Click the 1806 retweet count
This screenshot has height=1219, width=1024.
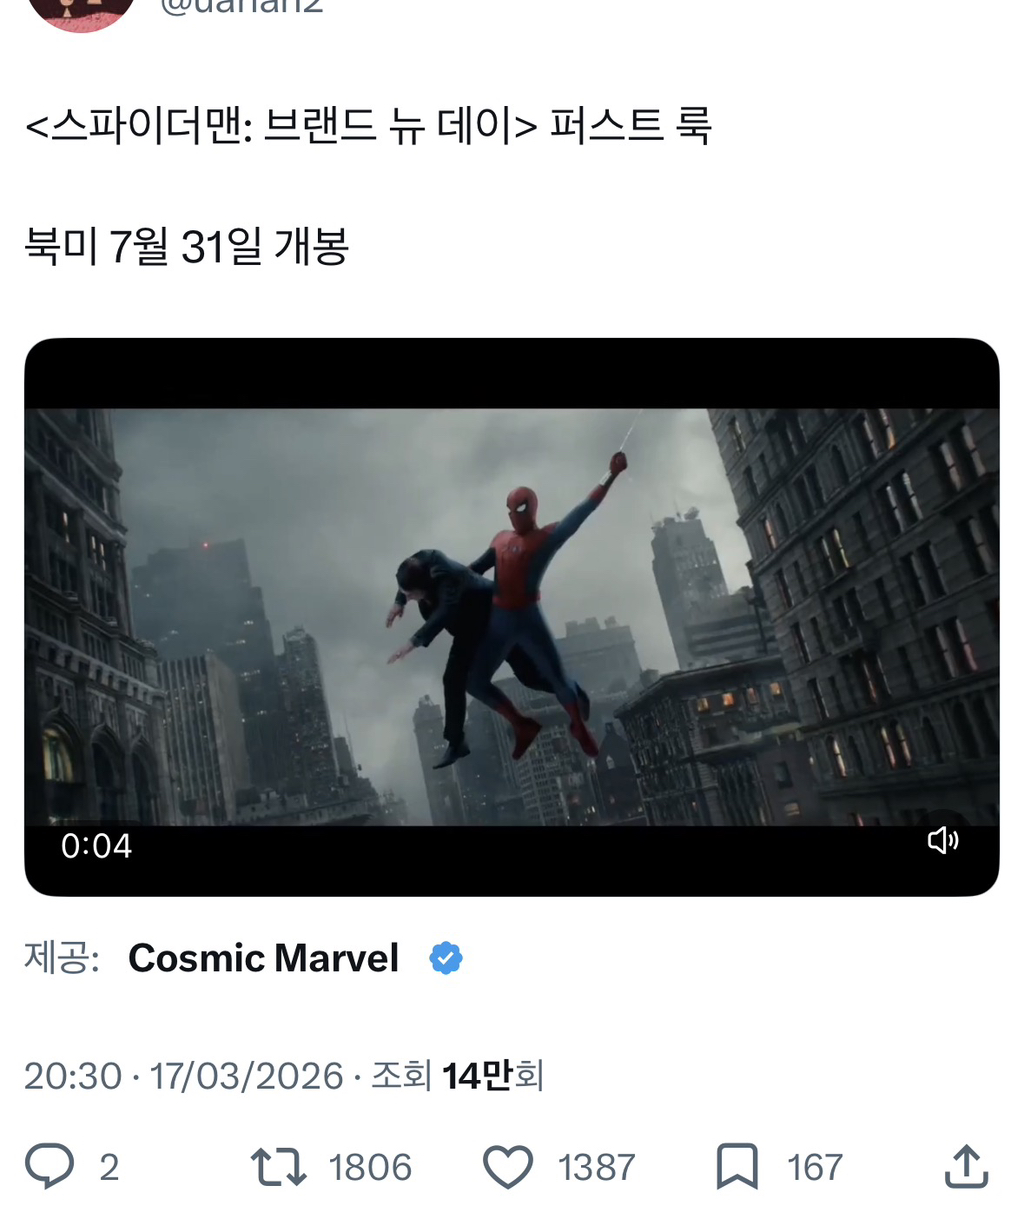pos(370,1167)
